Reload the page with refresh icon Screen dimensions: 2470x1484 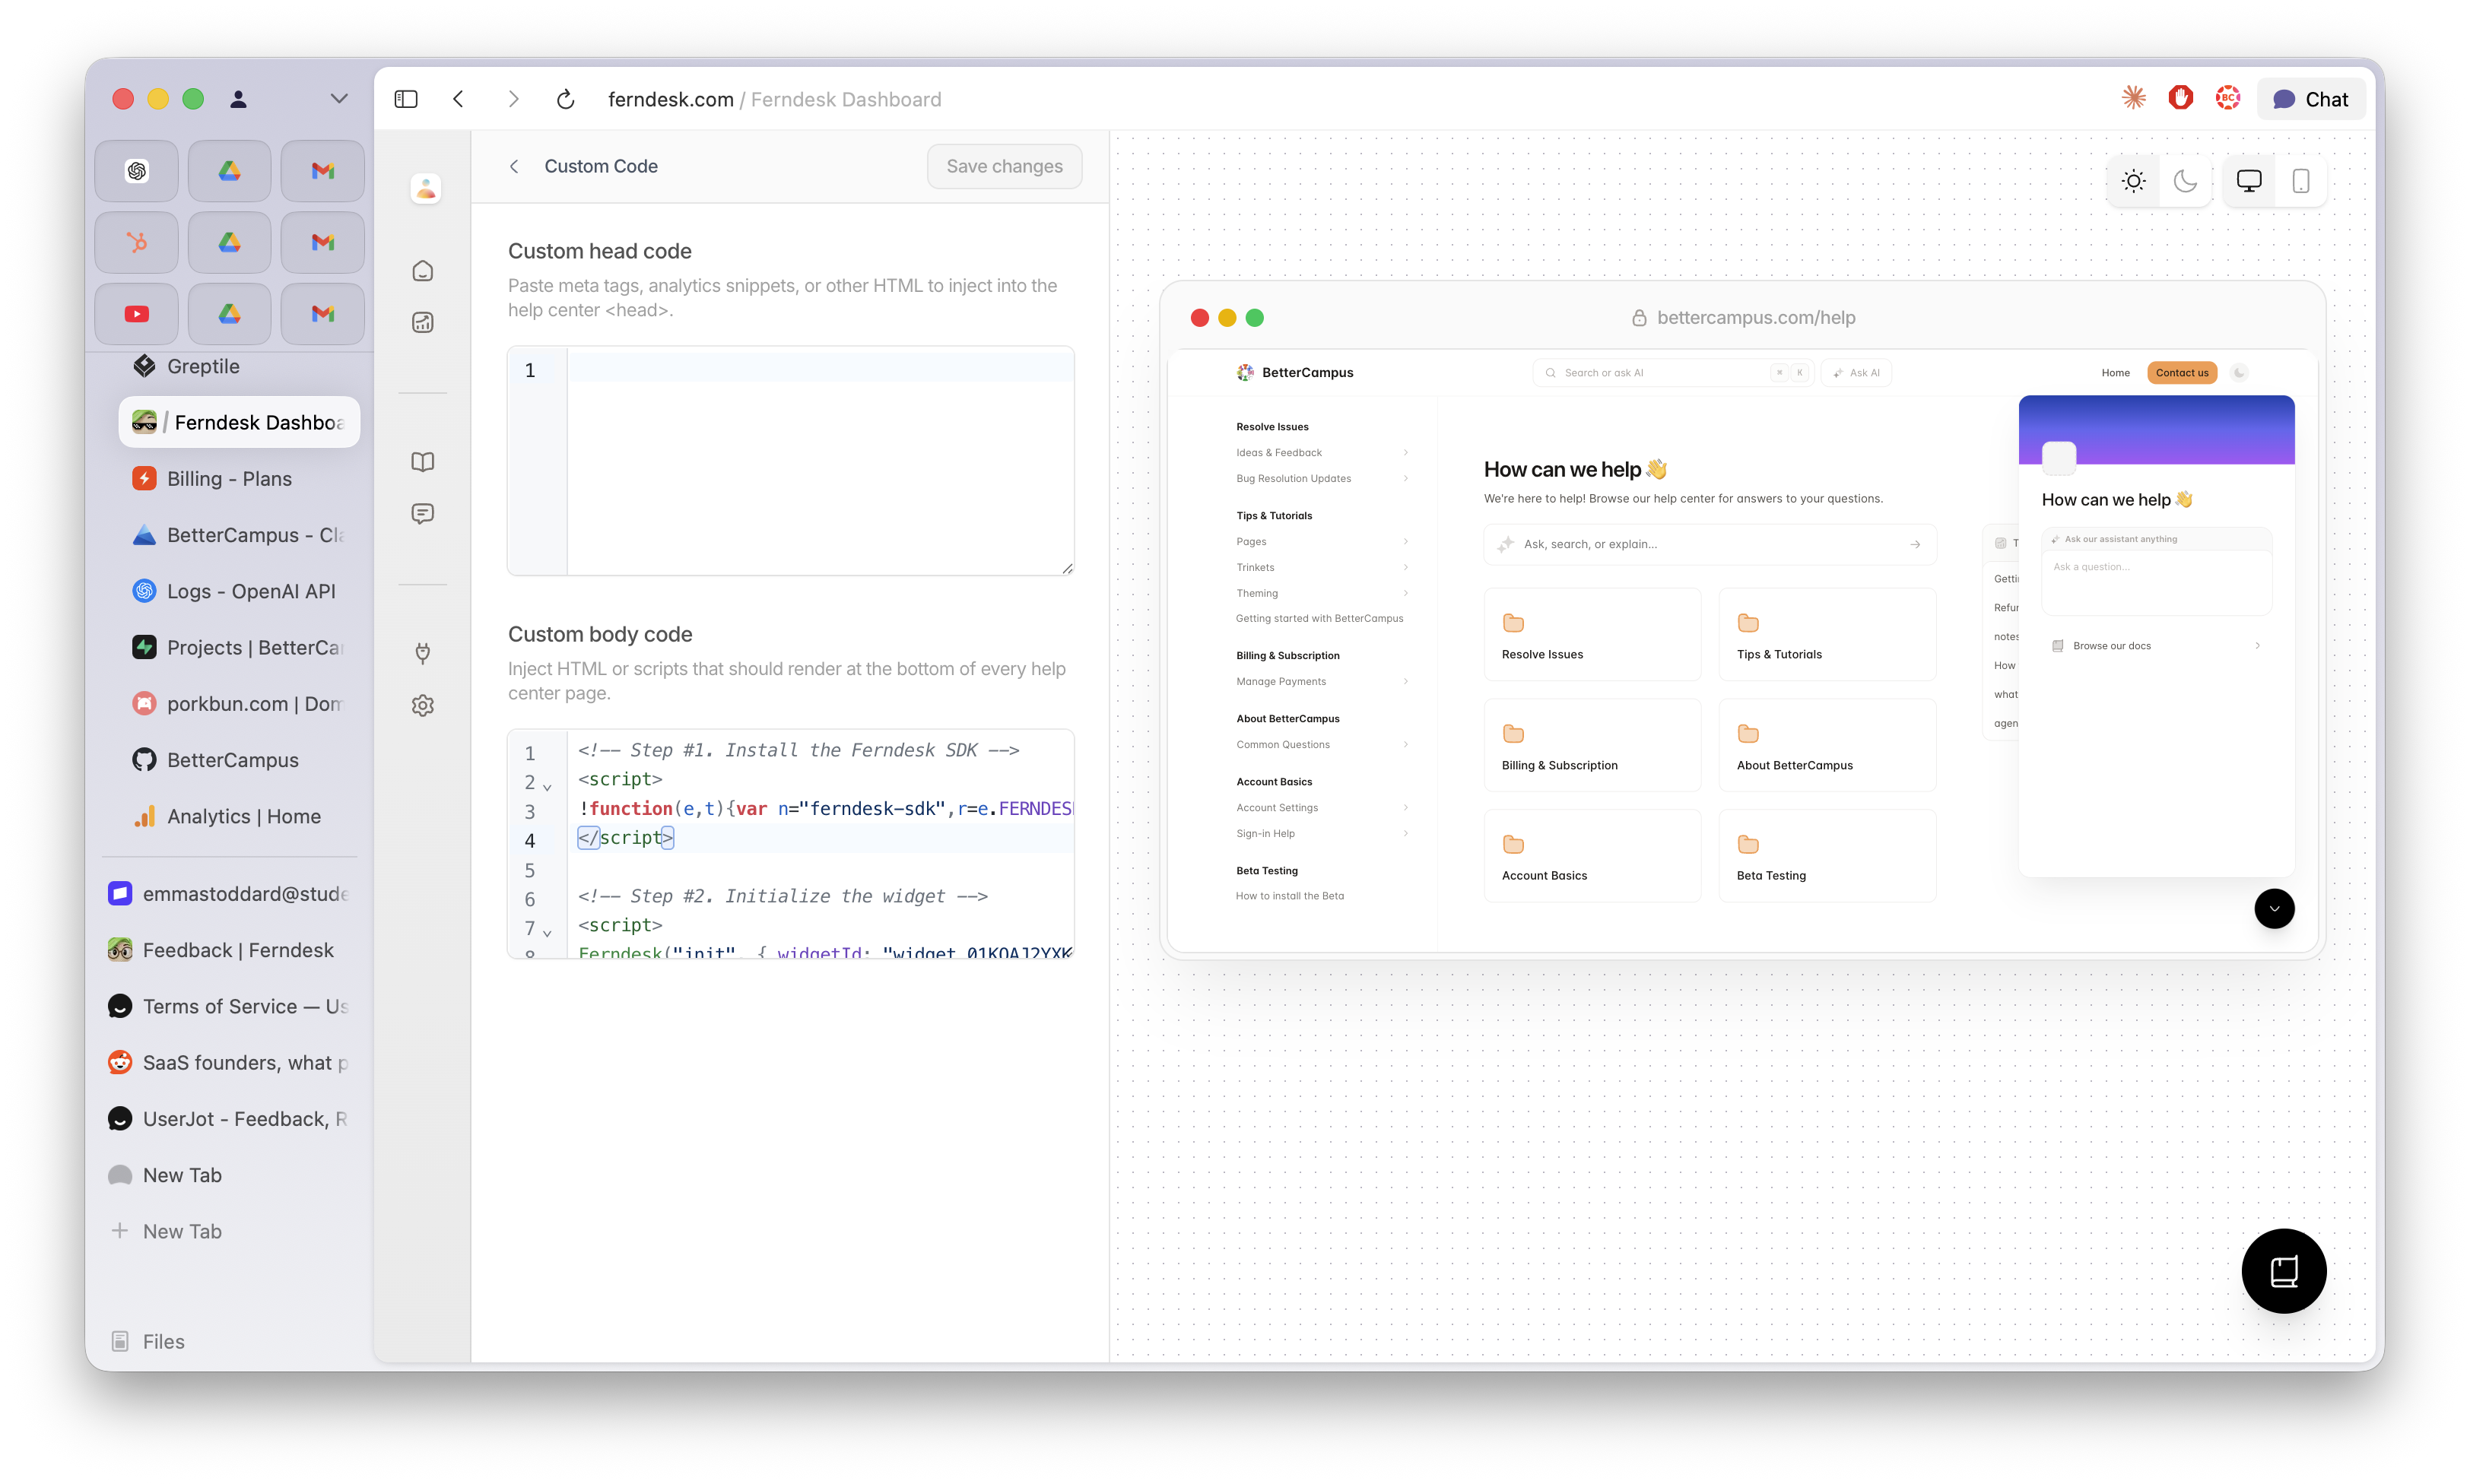(x=565, y=99)
